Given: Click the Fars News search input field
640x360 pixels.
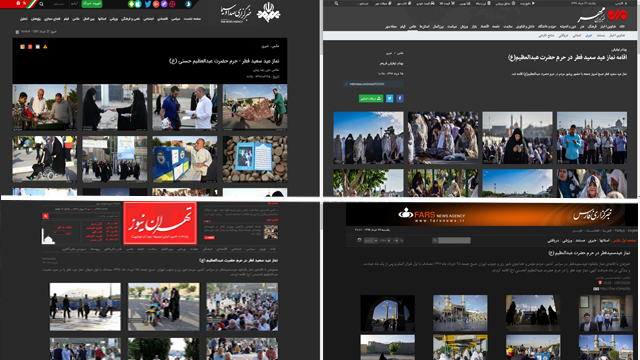Looking at the screenshot, I should pos(454,240).
